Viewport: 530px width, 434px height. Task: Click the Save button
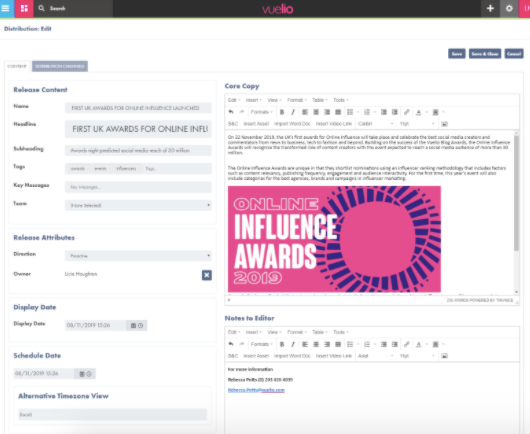457,54
